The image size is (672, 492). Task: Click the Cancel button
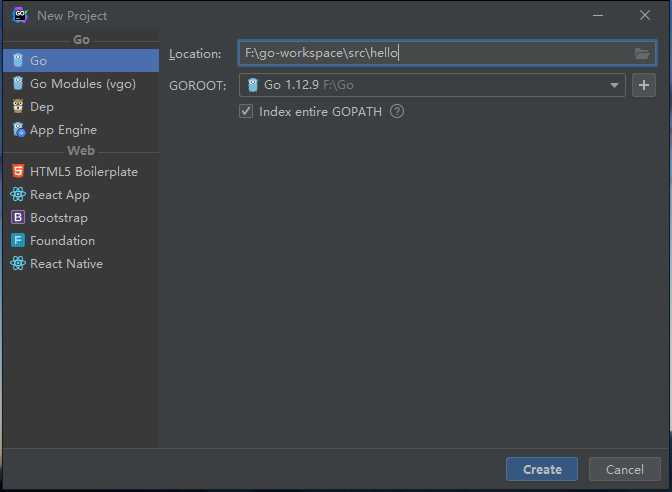pyautogui.click(x=624, y=469)
